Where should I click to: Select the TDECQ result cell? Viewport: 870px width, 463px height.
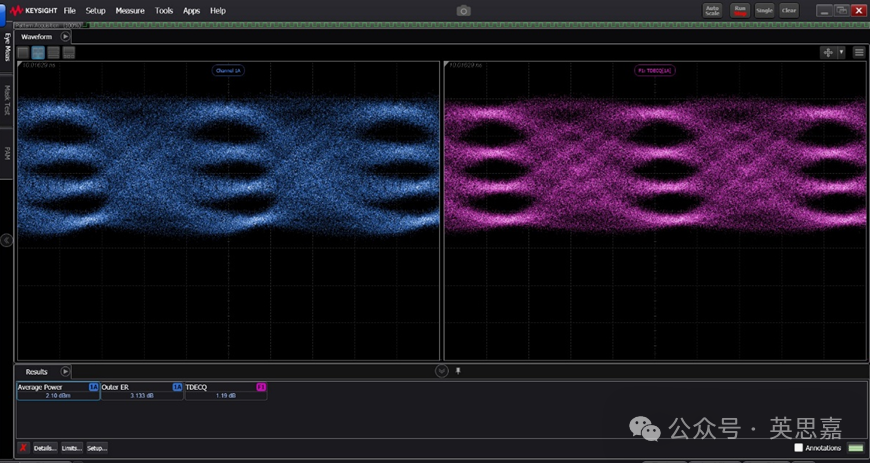click(226, 391)
